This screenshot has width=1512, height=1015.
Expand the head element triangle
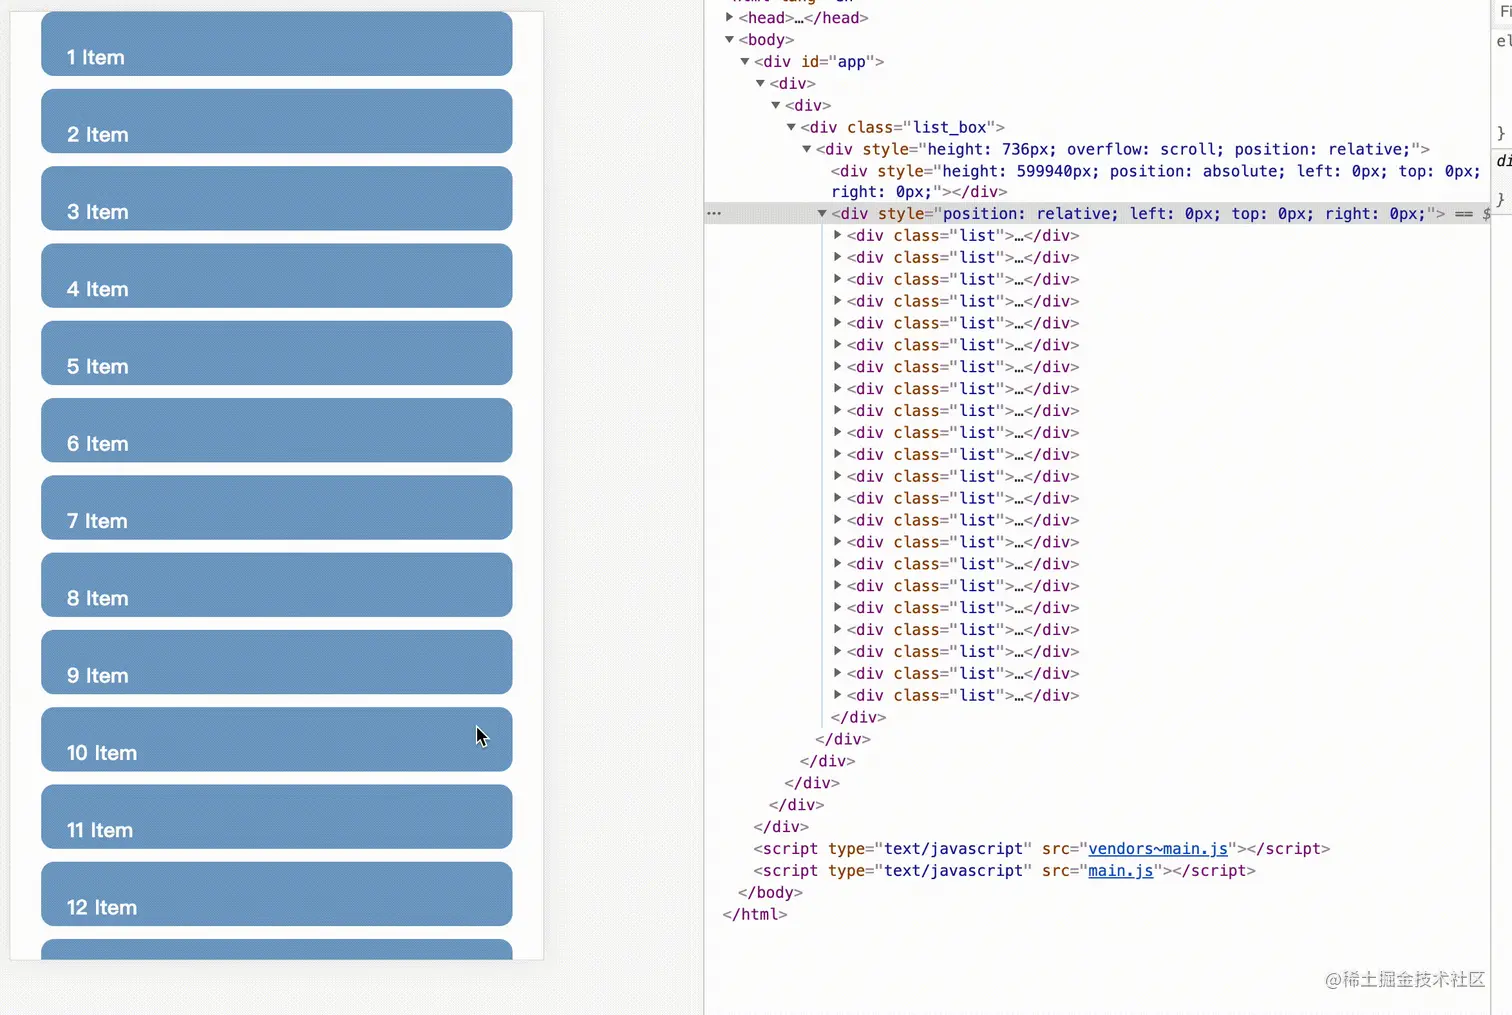(x=730, y=17)
